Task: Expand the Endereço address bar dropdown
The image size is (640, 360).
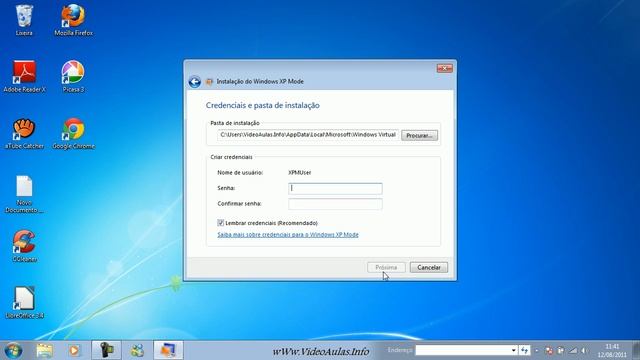Action: 514,350
